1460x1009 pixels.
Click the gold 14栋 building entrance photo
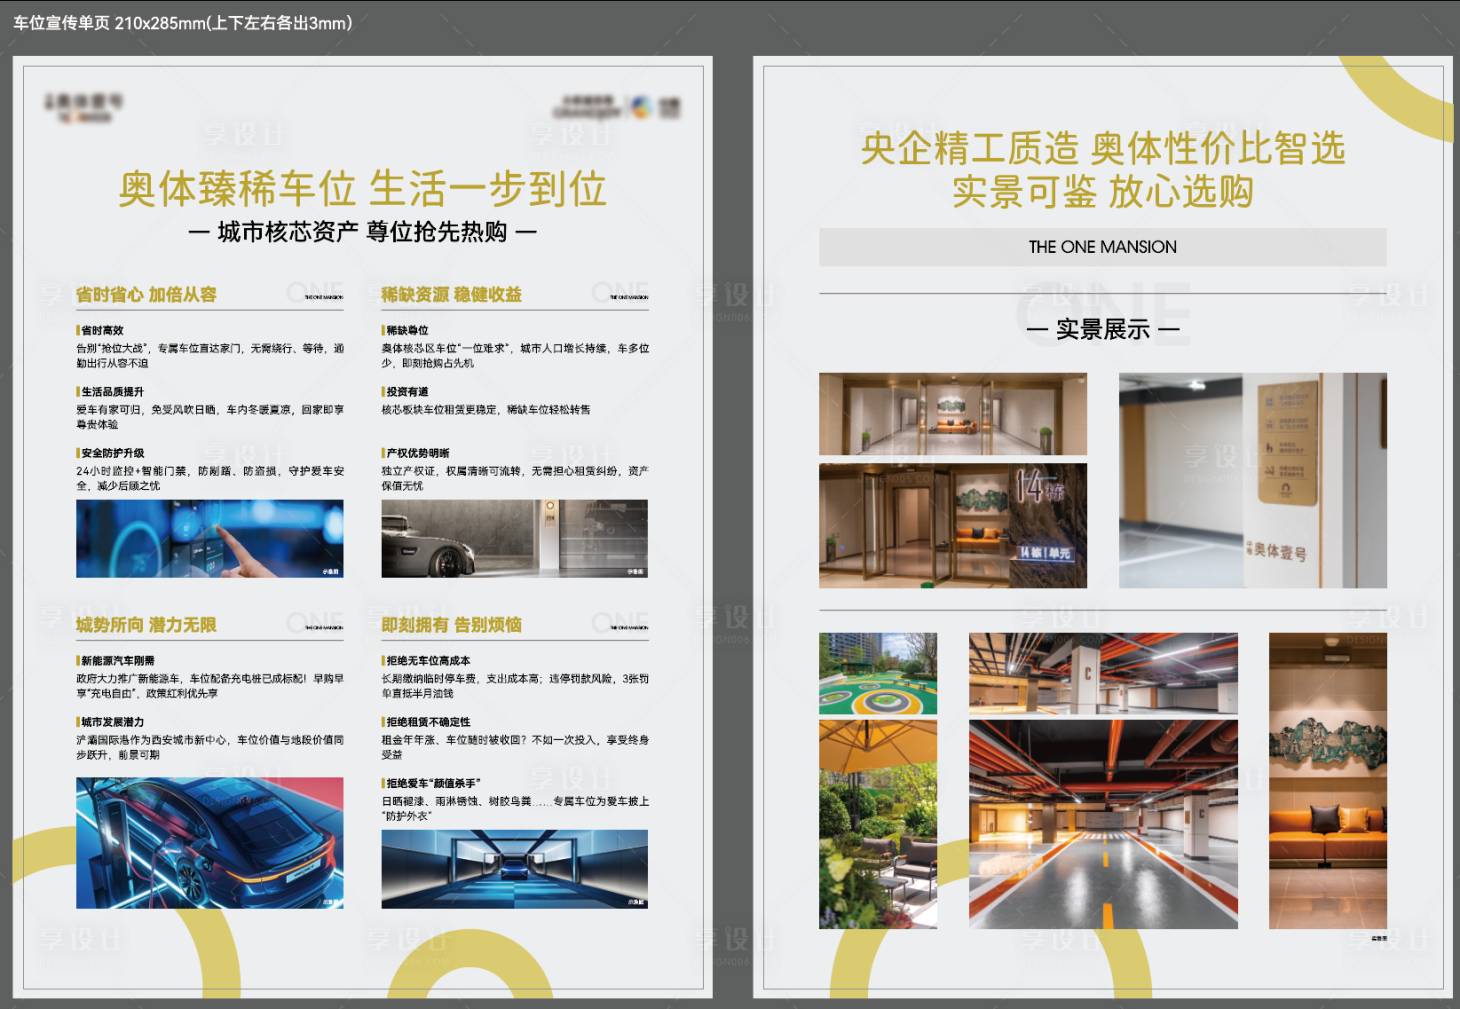(953, 527)
